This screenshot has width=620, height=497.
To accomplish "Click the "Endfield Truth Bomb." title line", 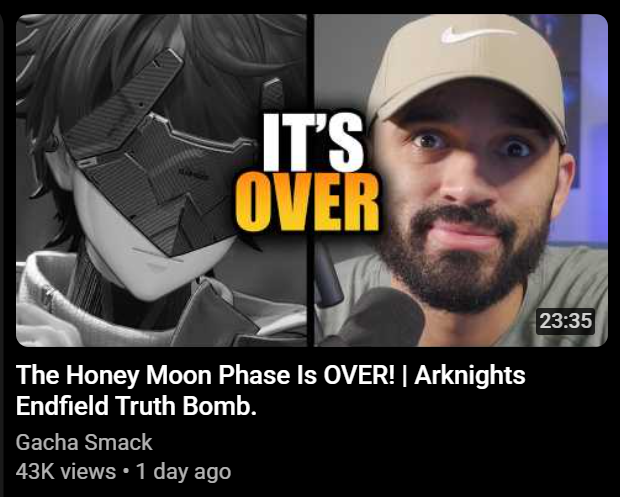I will pyautogui.click(x=136, y=406).
